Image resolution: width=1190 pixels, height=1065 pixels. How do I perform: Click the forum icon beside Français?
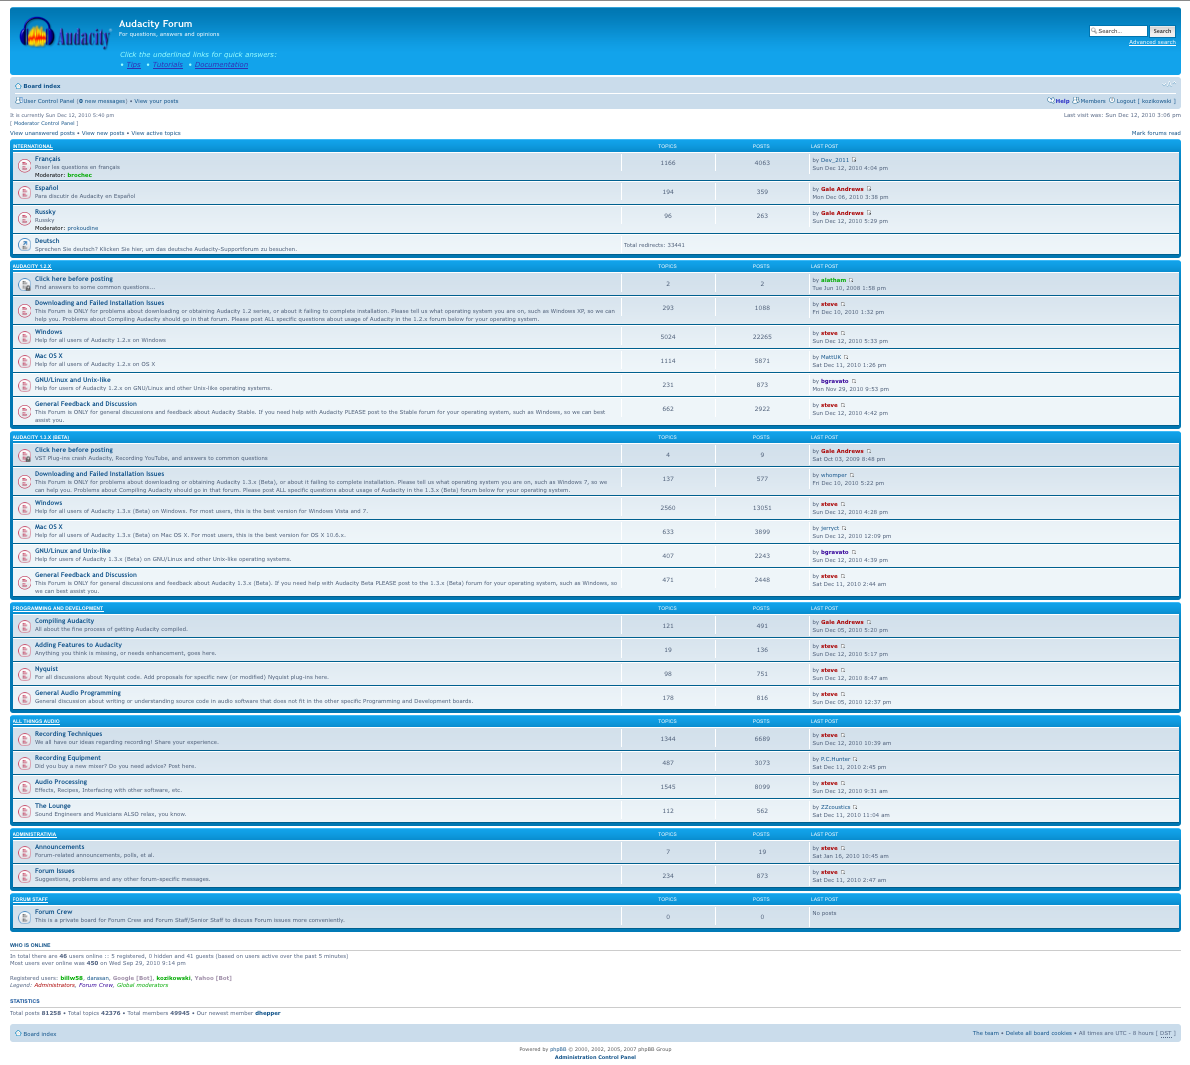click(24, 165)
